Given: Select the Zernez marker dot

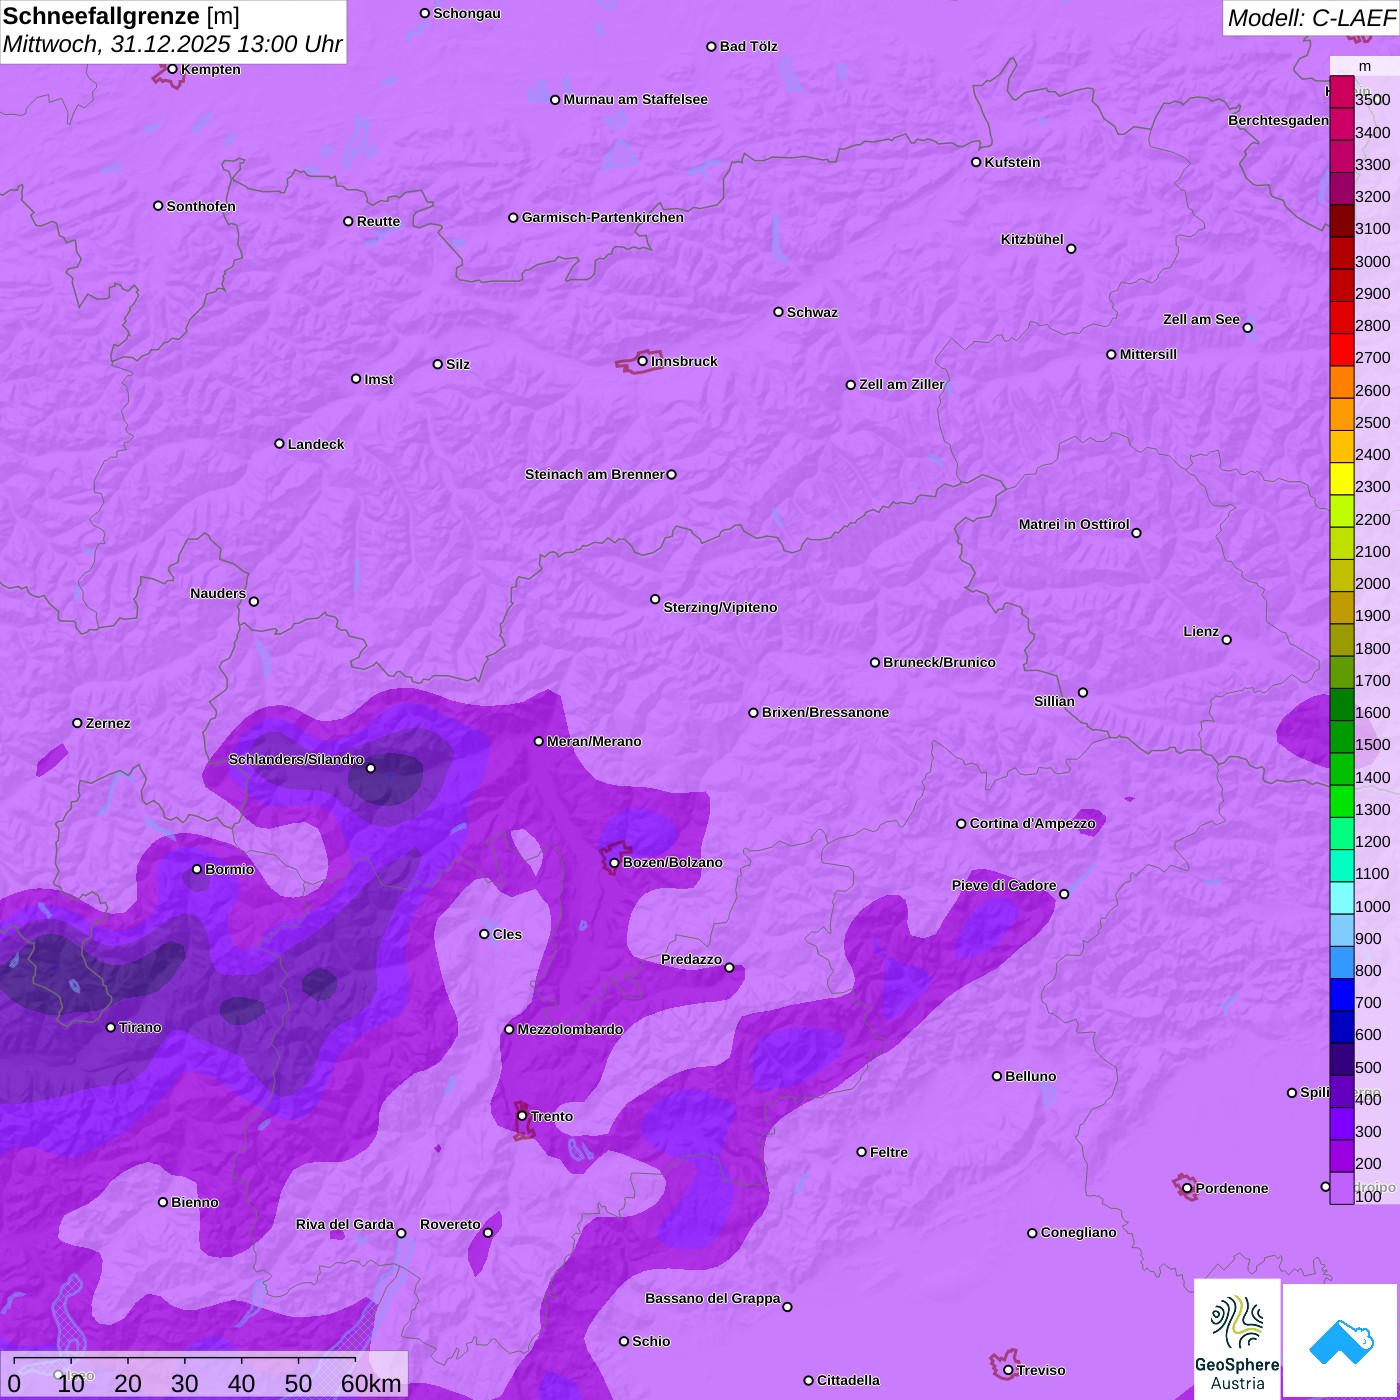Looking at the screenshot, I should (77, 723).
